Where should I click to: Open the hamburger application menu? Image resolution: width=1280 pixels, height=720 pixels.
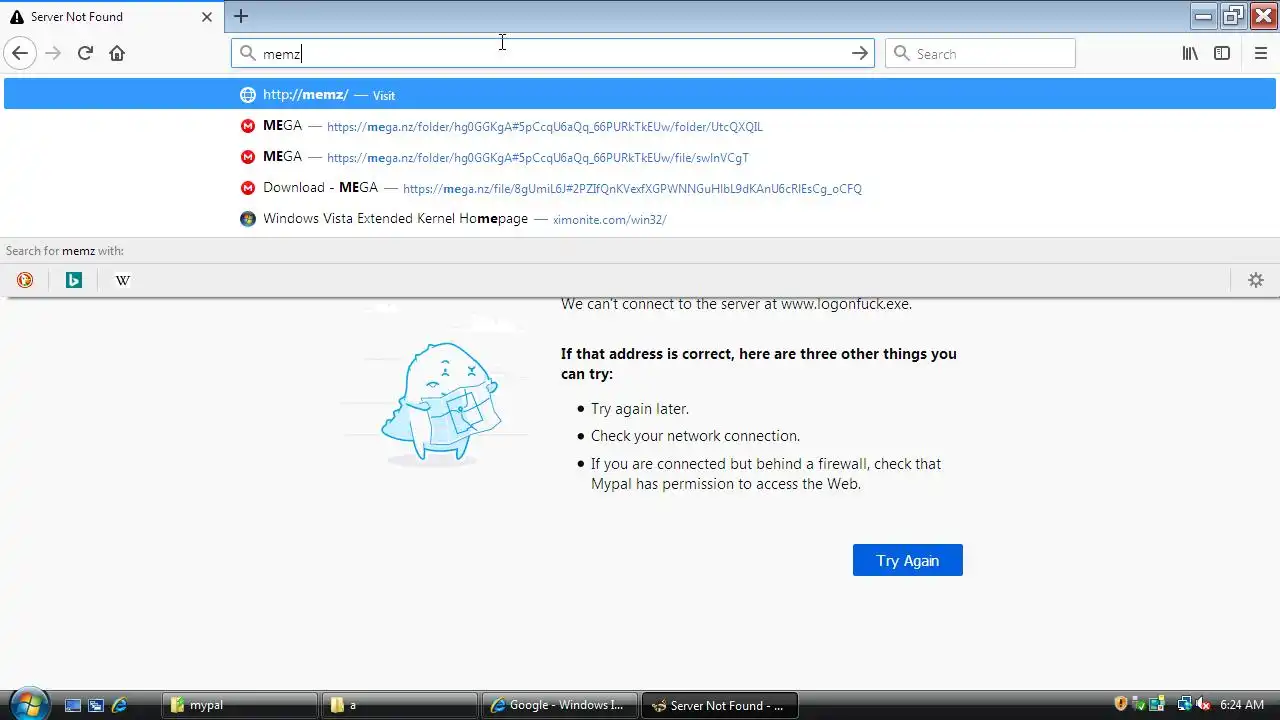tap(1260, 54)
